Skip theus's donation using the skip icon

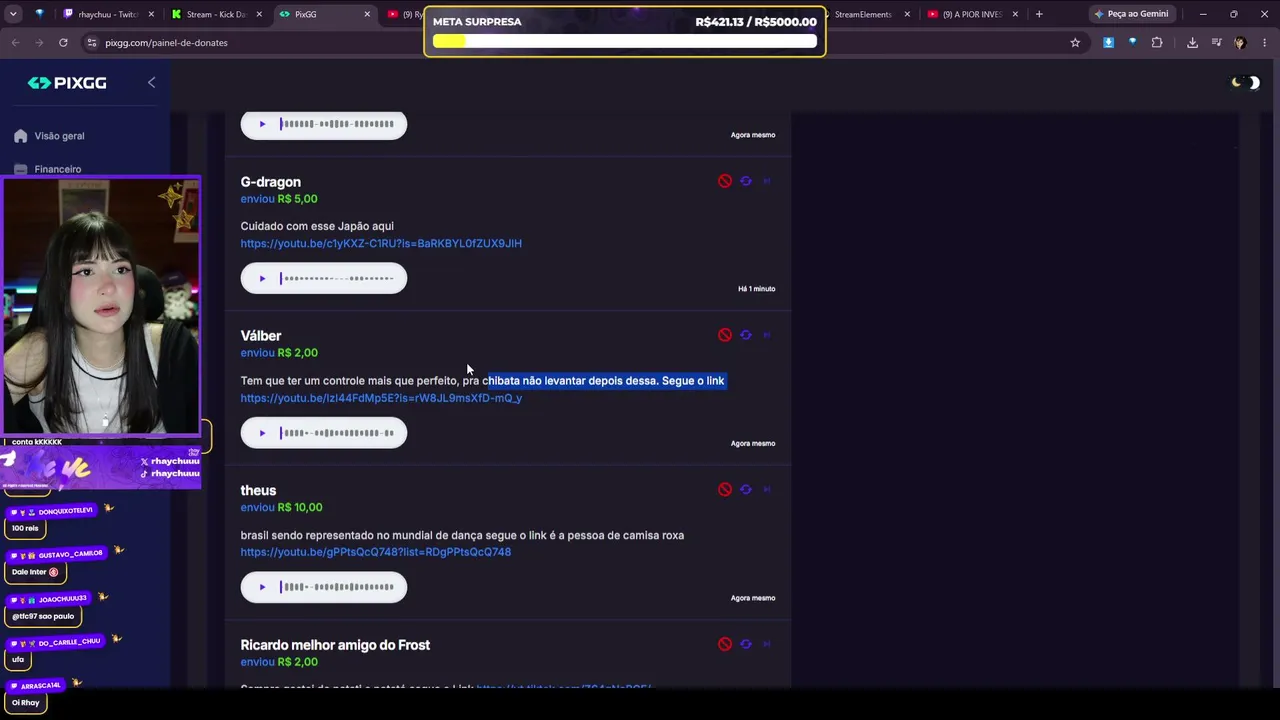pos(767,489)
